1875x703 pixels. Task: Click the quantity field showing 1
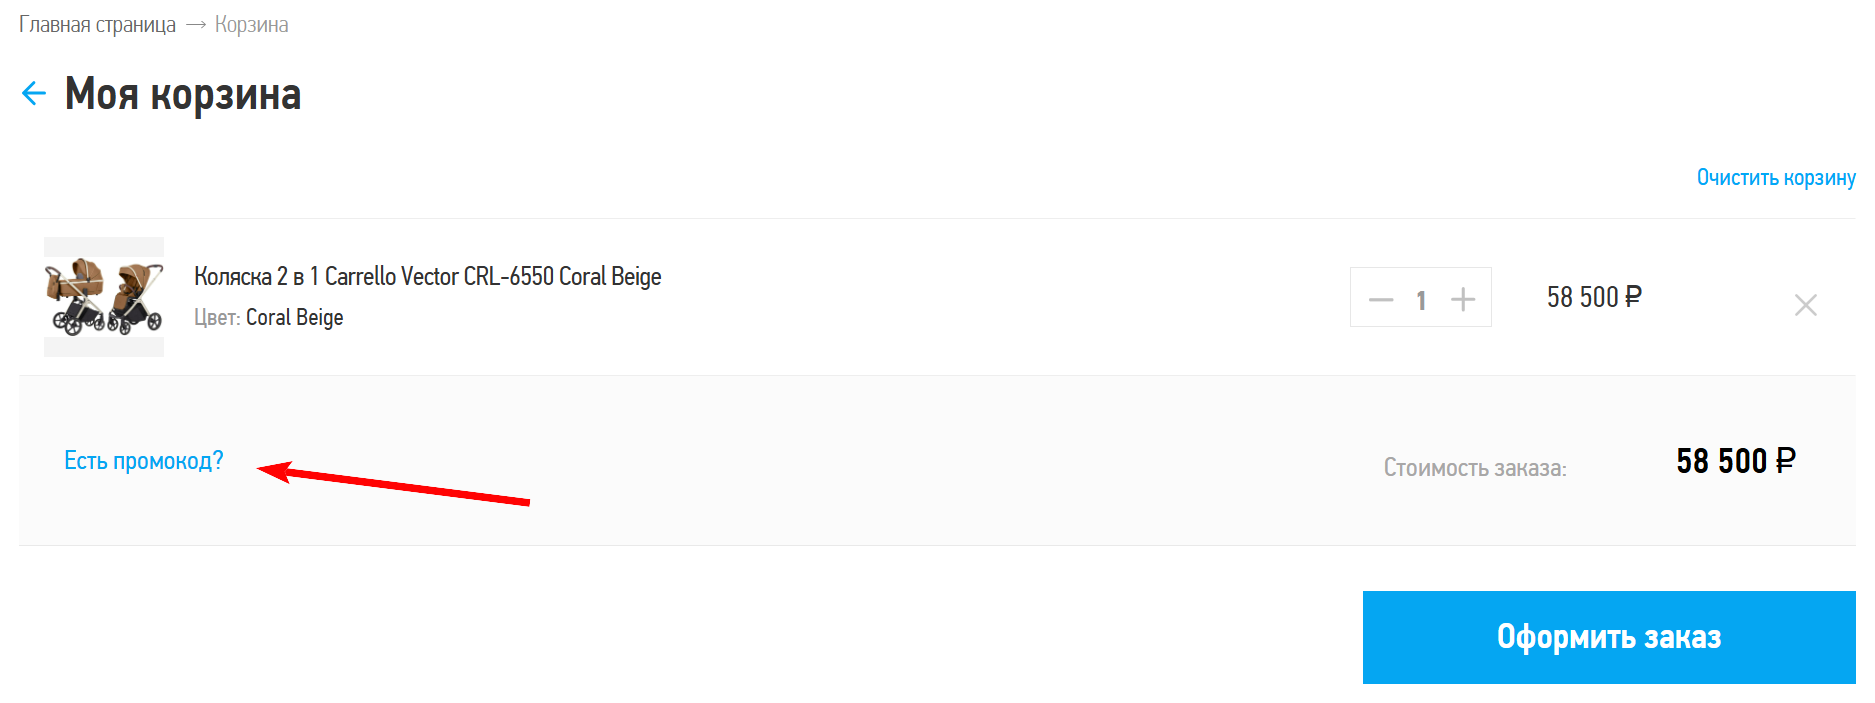pyautogui.click(x=1421, y=300)
